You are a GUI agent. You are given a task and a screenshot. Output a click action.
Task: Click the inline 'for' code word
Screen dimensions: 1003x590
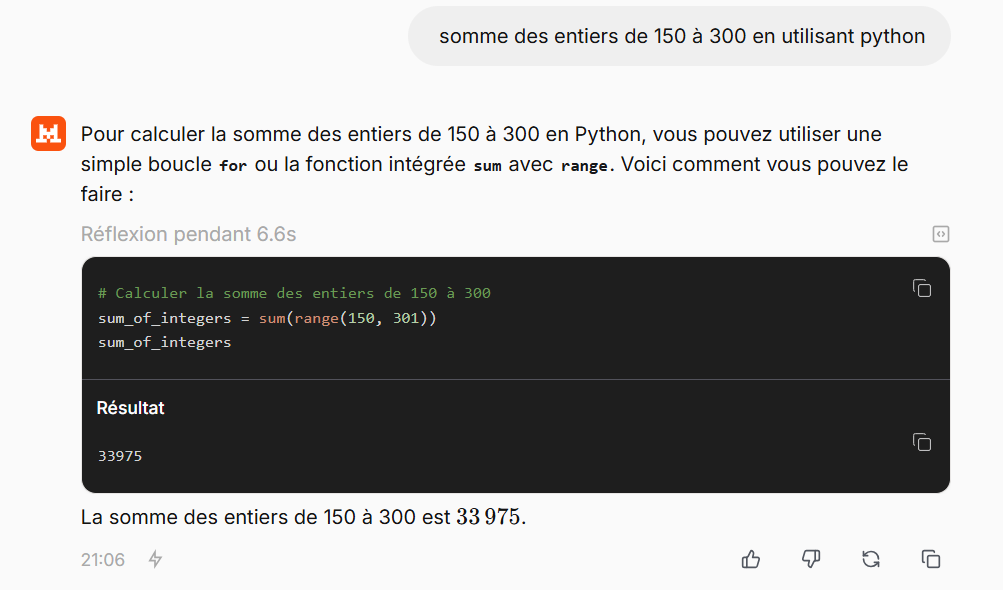tap(233, 166)
